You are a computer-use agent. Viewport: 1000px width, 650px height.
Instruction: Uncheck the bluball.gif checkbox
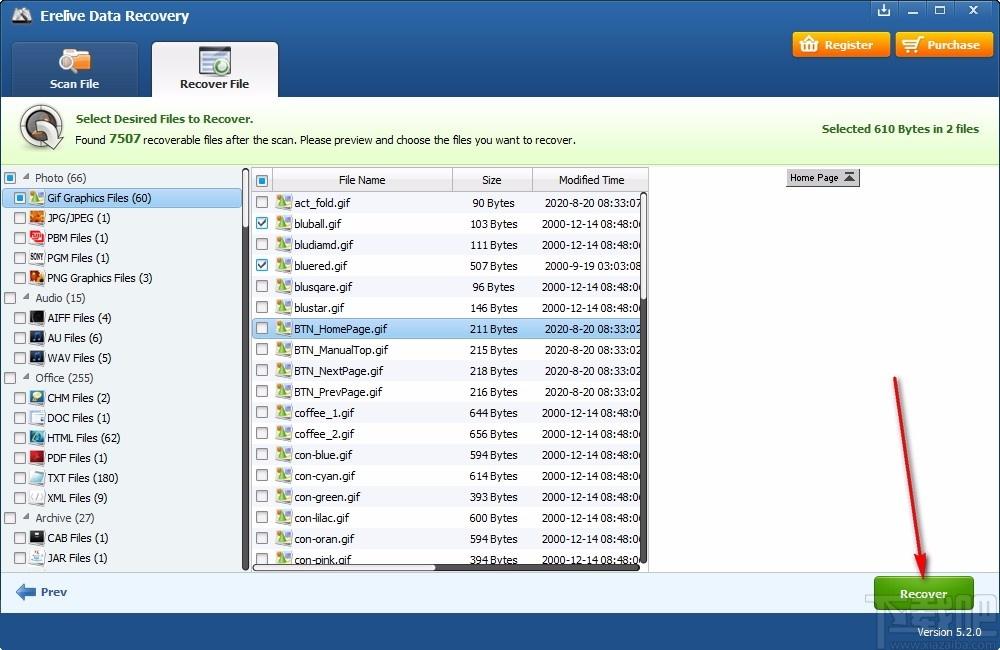coord(262,223)
